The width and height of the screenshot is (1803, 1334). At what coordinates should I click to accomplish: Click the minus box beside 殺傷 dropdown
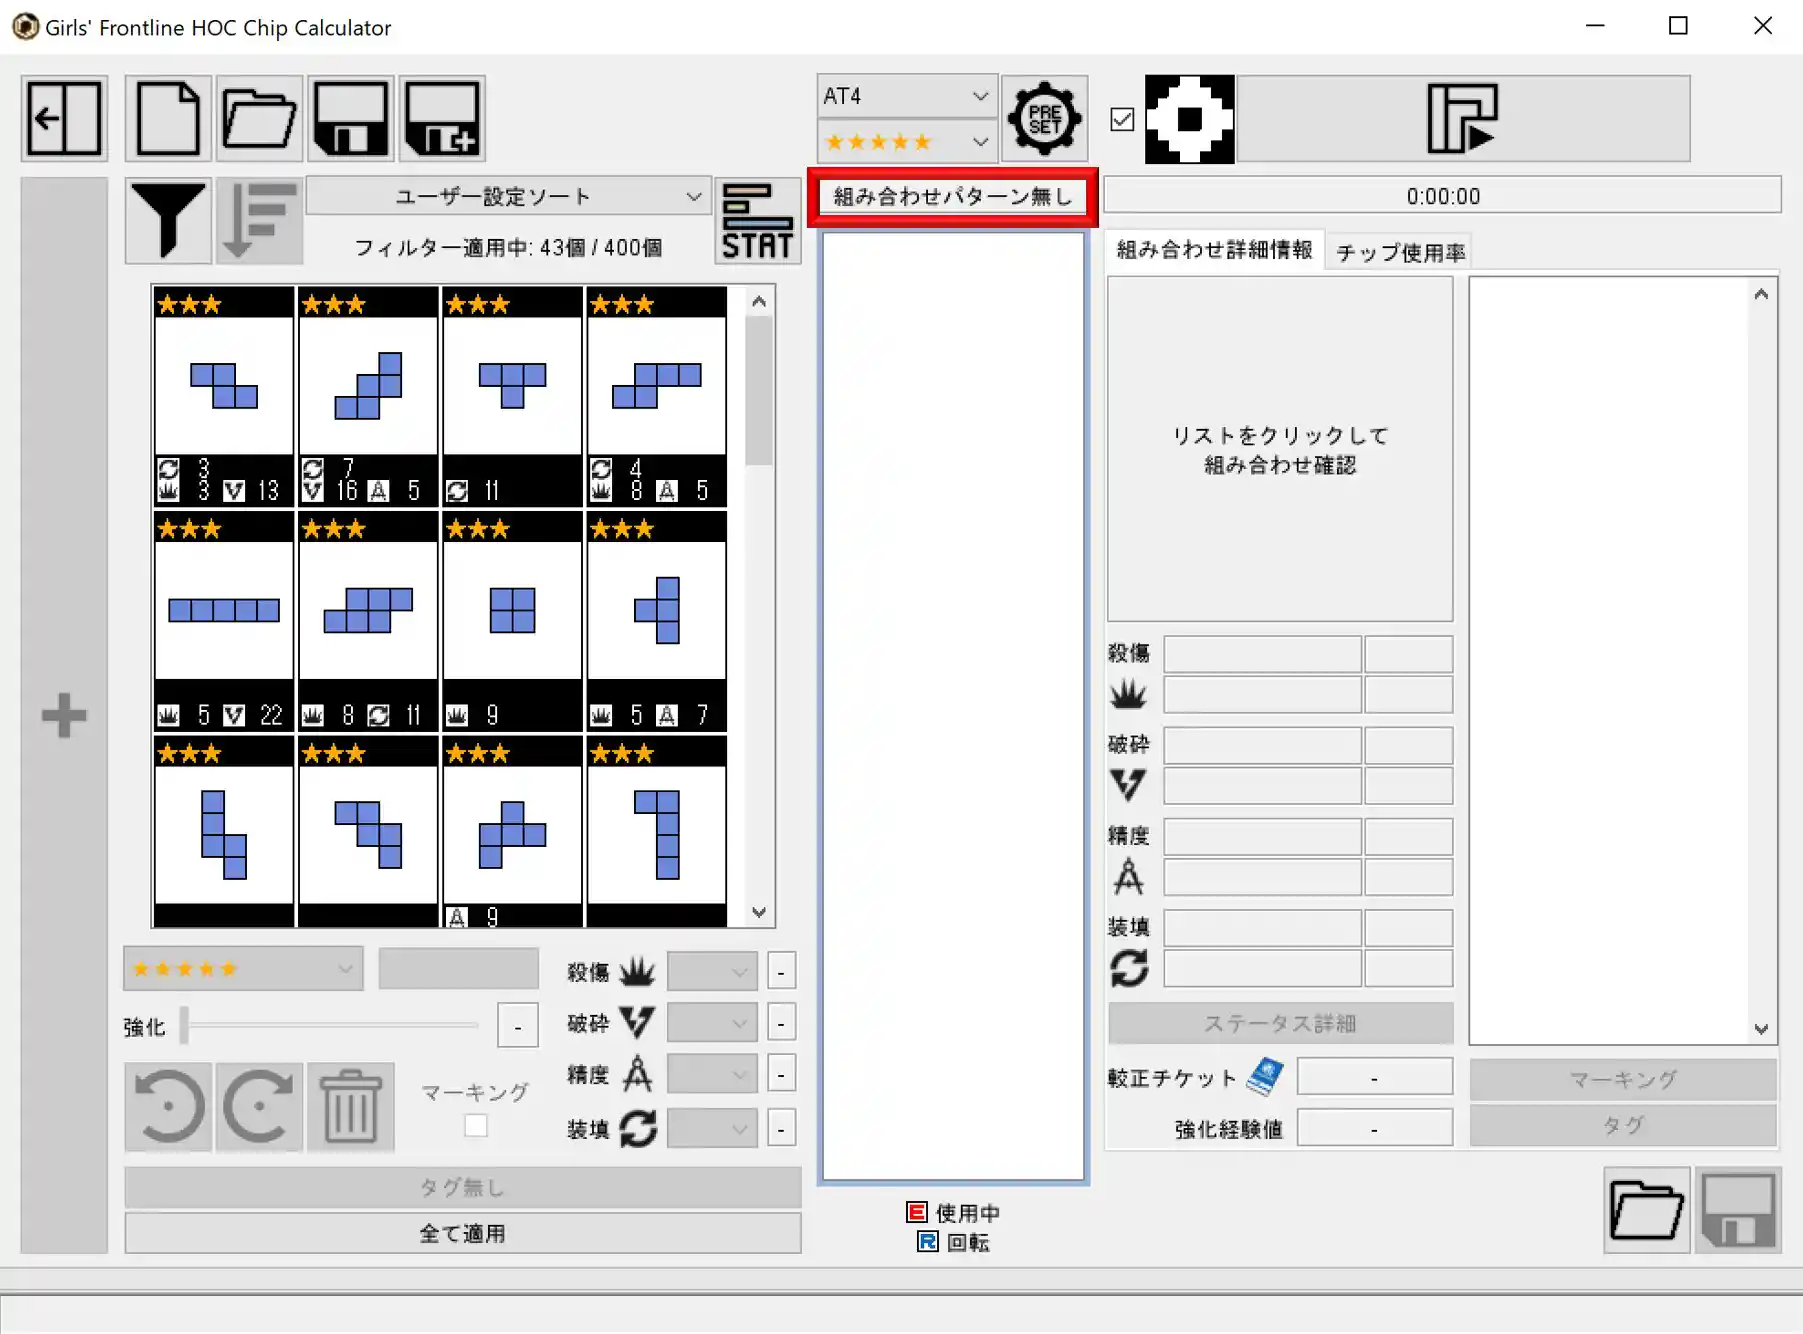[x=781, y=971]
